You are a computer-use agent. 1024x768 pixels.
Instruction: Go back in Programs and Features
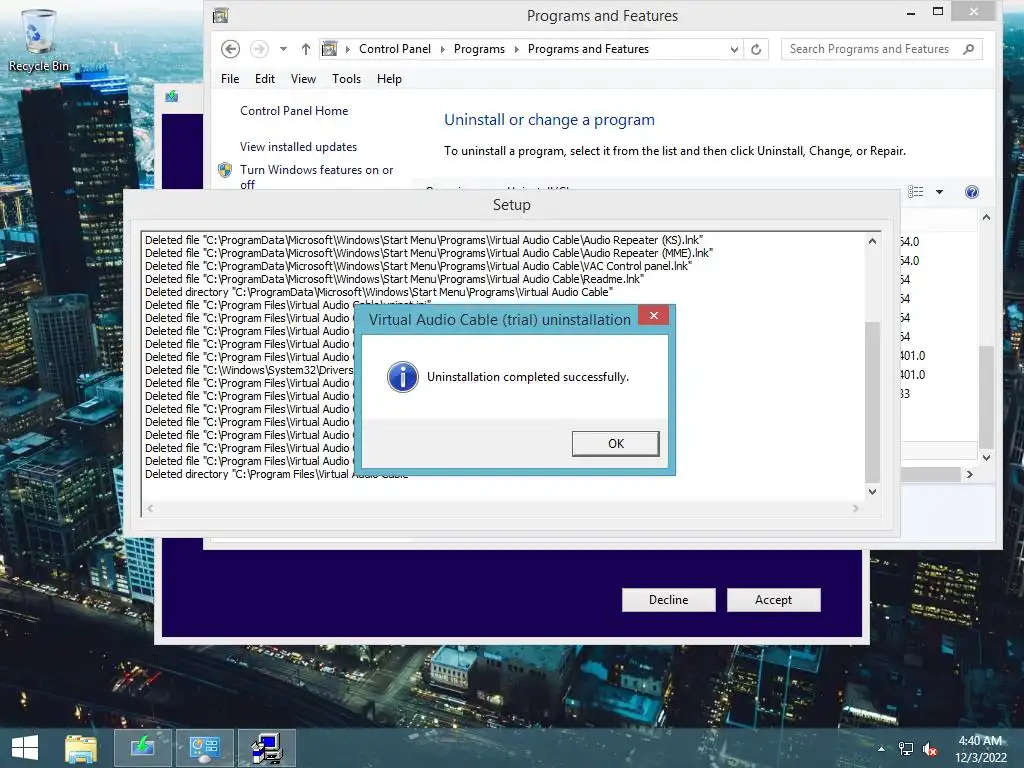click(x=230, y=49)
